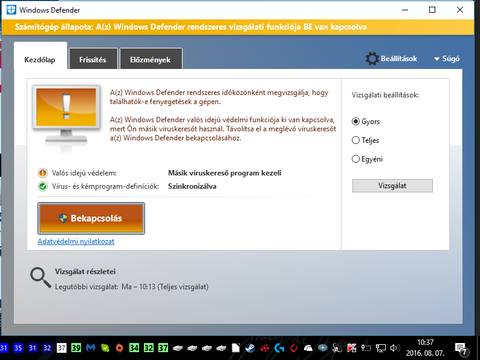Image resolution: width=480 pixels, height=360 pixels.
Task: Click the green definitions check status icon
Action: (43, 186)
